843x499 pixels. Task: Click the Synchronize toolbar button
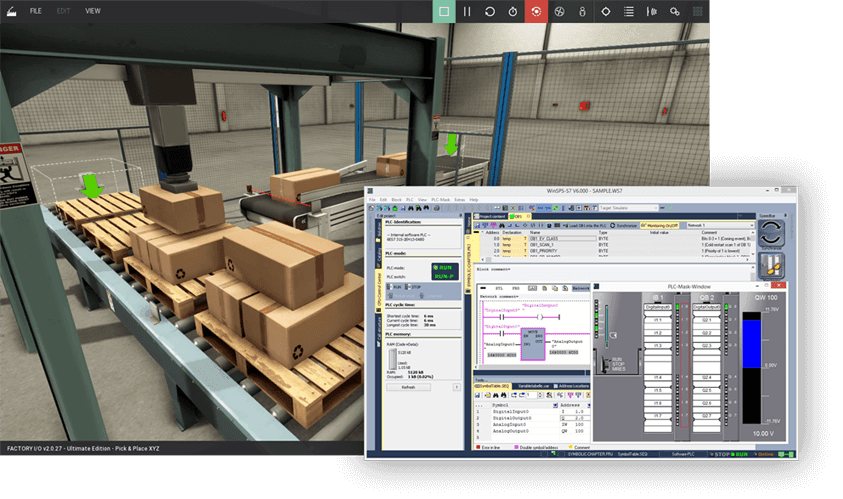[x=624, y=225]
